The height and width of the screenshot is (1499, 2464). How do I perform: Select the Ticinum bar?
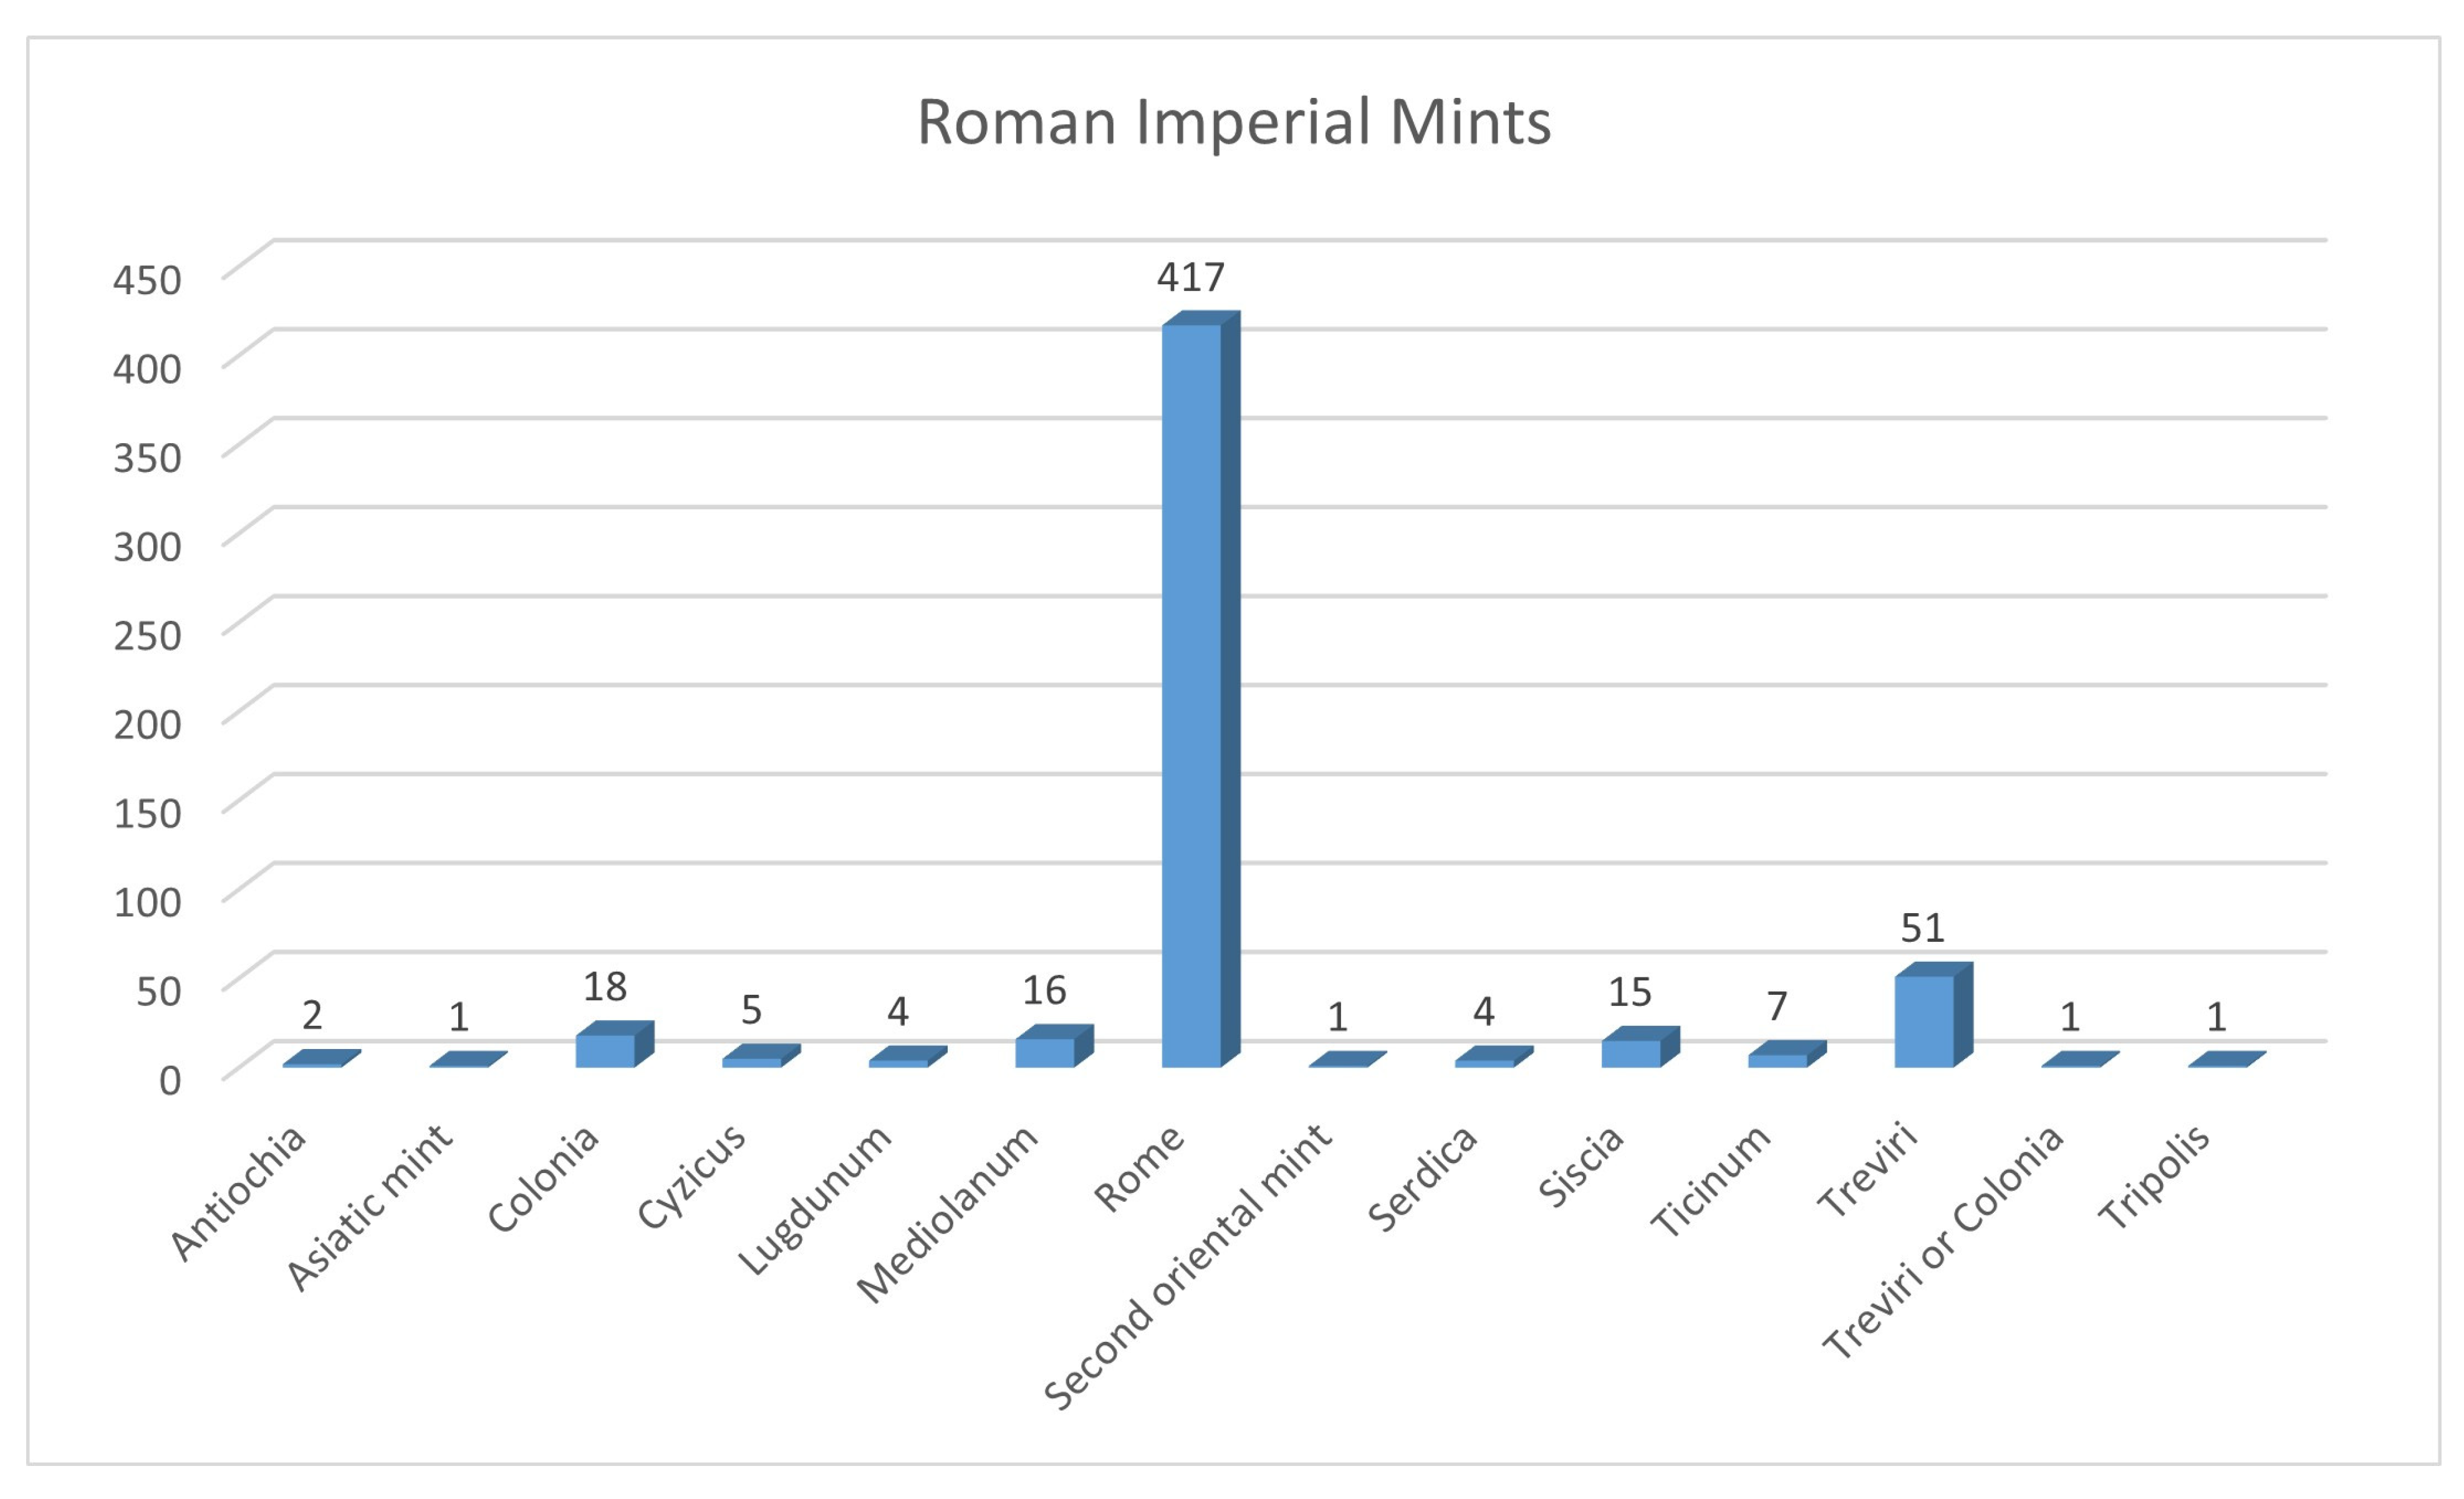coord(1777,1060)
